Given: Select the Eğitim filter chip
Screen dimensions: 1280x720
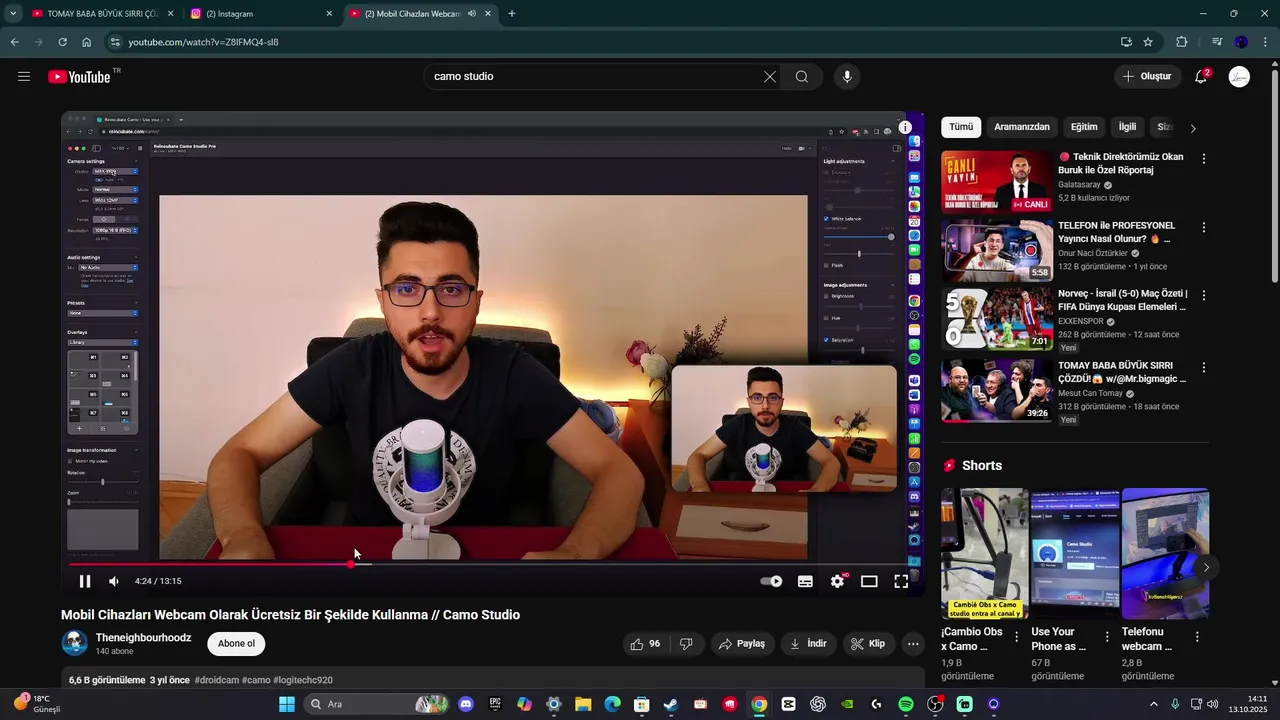Looking at the screenshot, I should pyautogui.click(x=1084, y=127).
